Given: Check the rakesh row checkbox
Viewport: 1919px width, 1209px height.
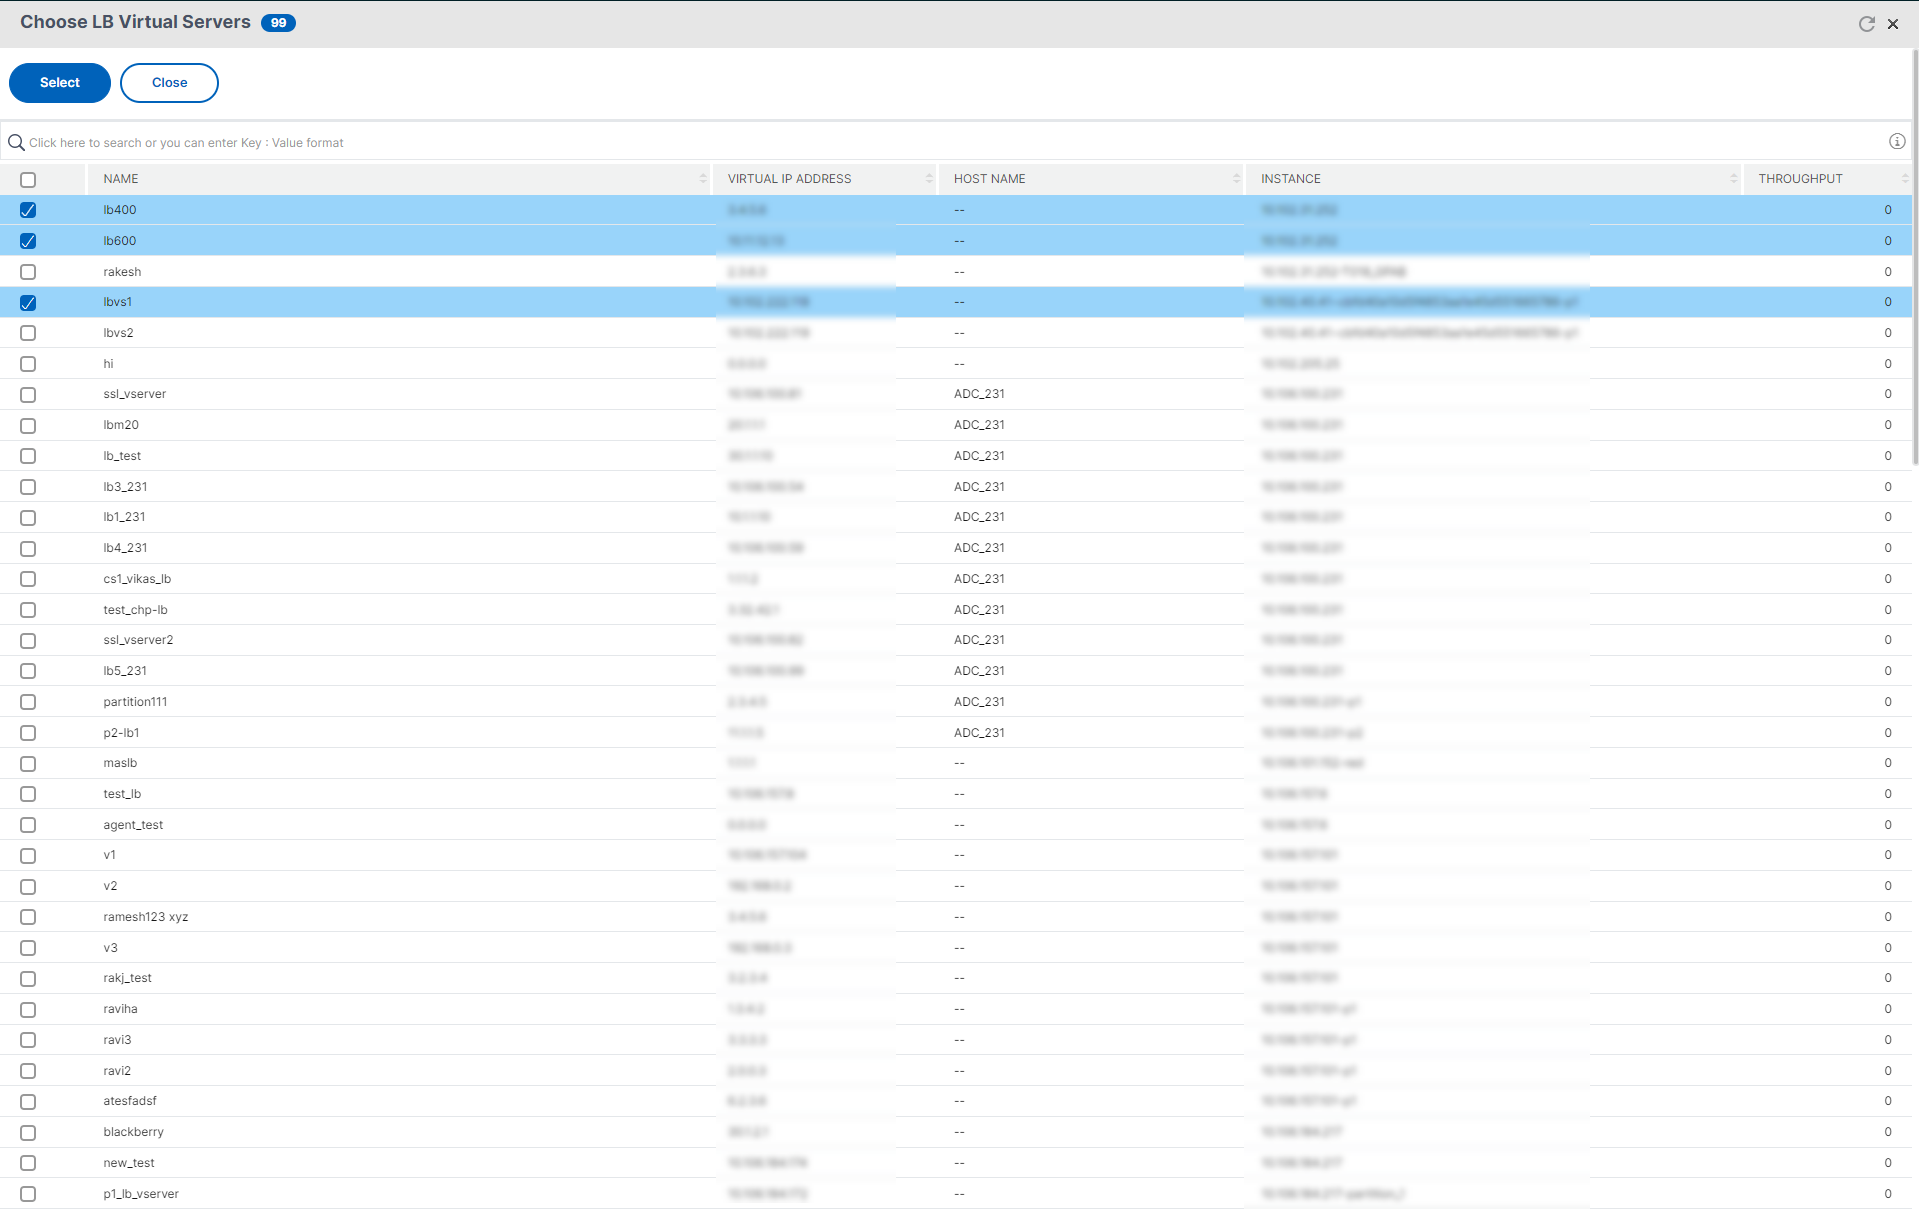Looking at the screenshot, I should coord(28,272).
